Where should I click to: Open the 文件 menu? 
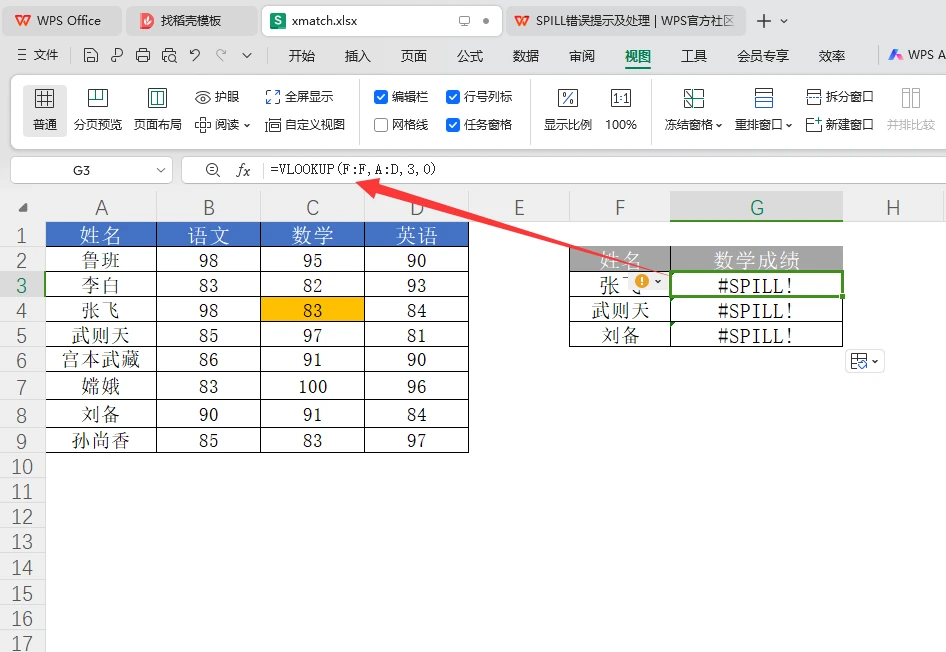37,55
